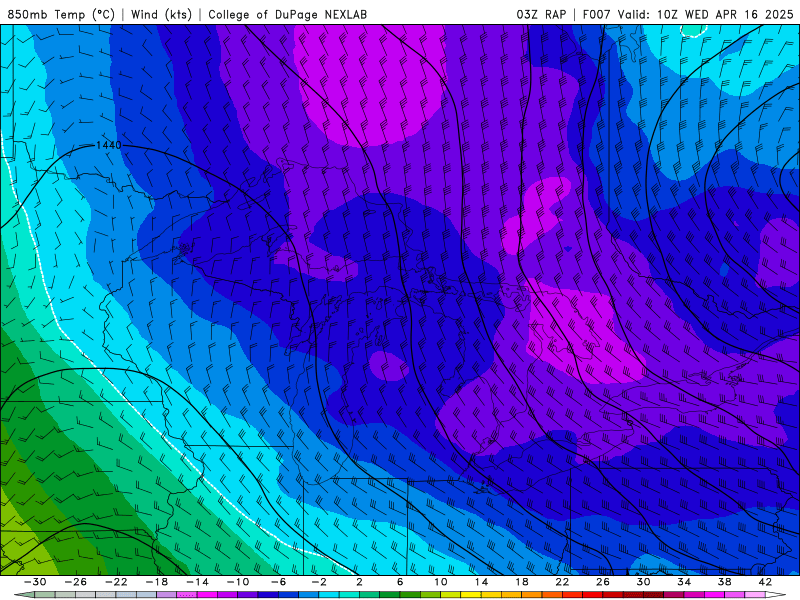The image size is (800, 600).
Task: Click the 22 color scale label
Action: coord(562,582)
